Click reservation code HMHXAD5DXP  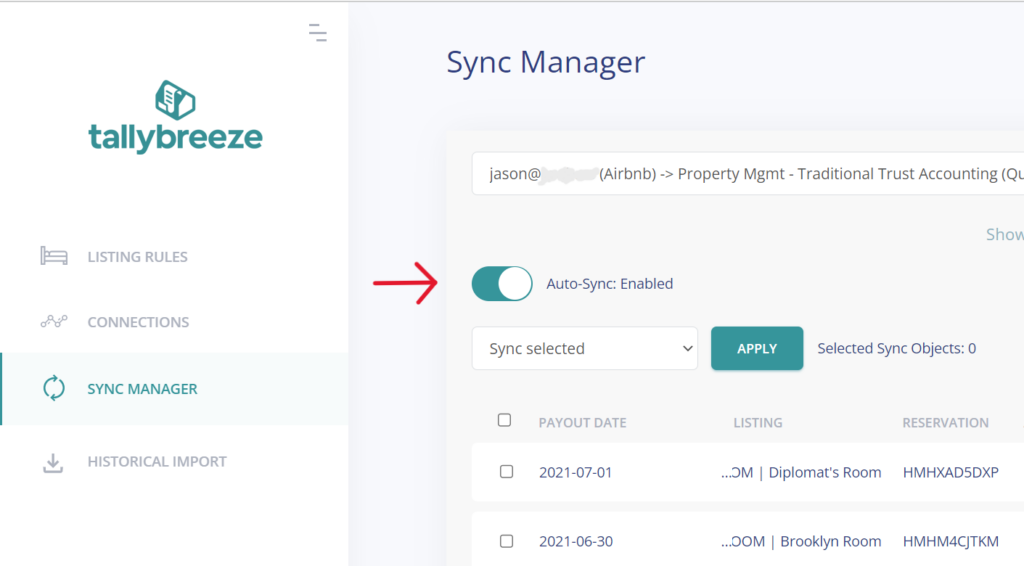coord(950,472)
